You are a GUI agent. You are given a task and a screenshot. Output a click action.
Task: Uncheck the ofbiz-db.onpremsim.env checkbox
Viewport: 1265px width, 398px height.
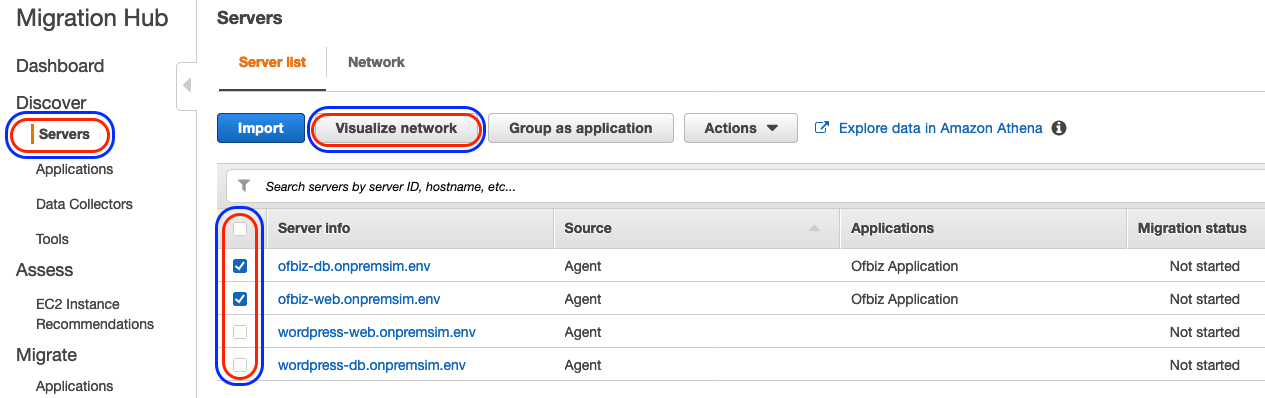(240, 266)
